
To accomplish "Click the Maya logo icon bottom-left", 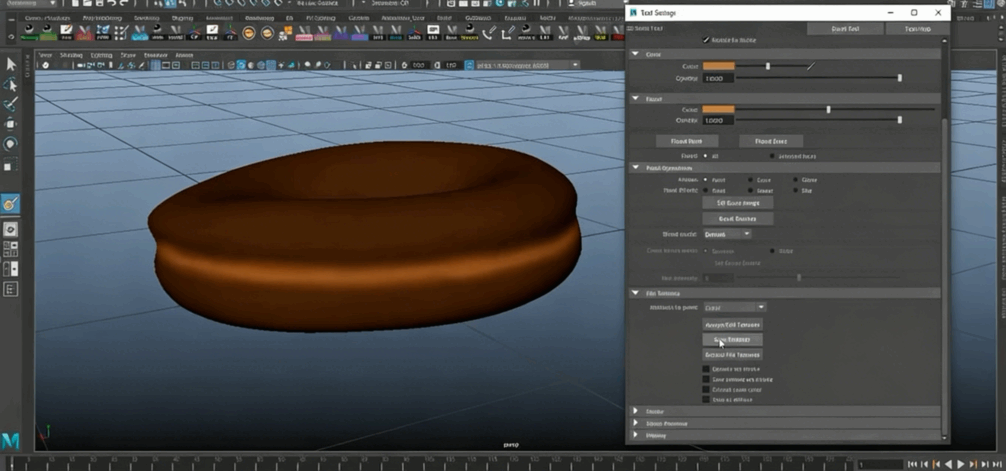I will pyautogui.click(x=11, y=440).
